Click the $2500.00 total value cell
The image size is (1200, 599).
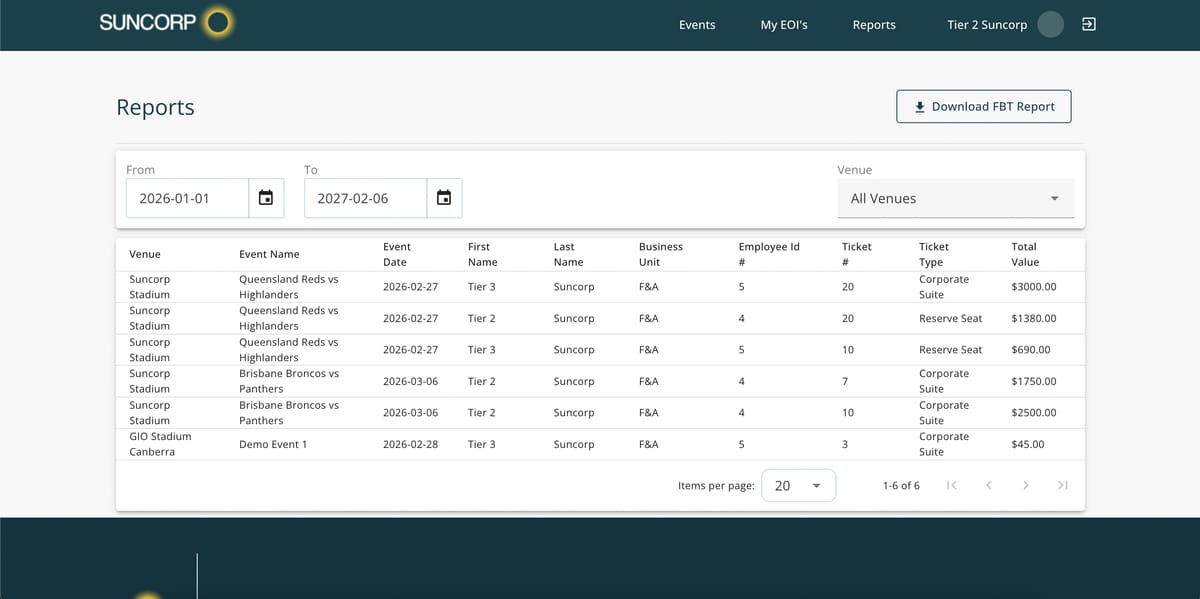click(1034, 413)
